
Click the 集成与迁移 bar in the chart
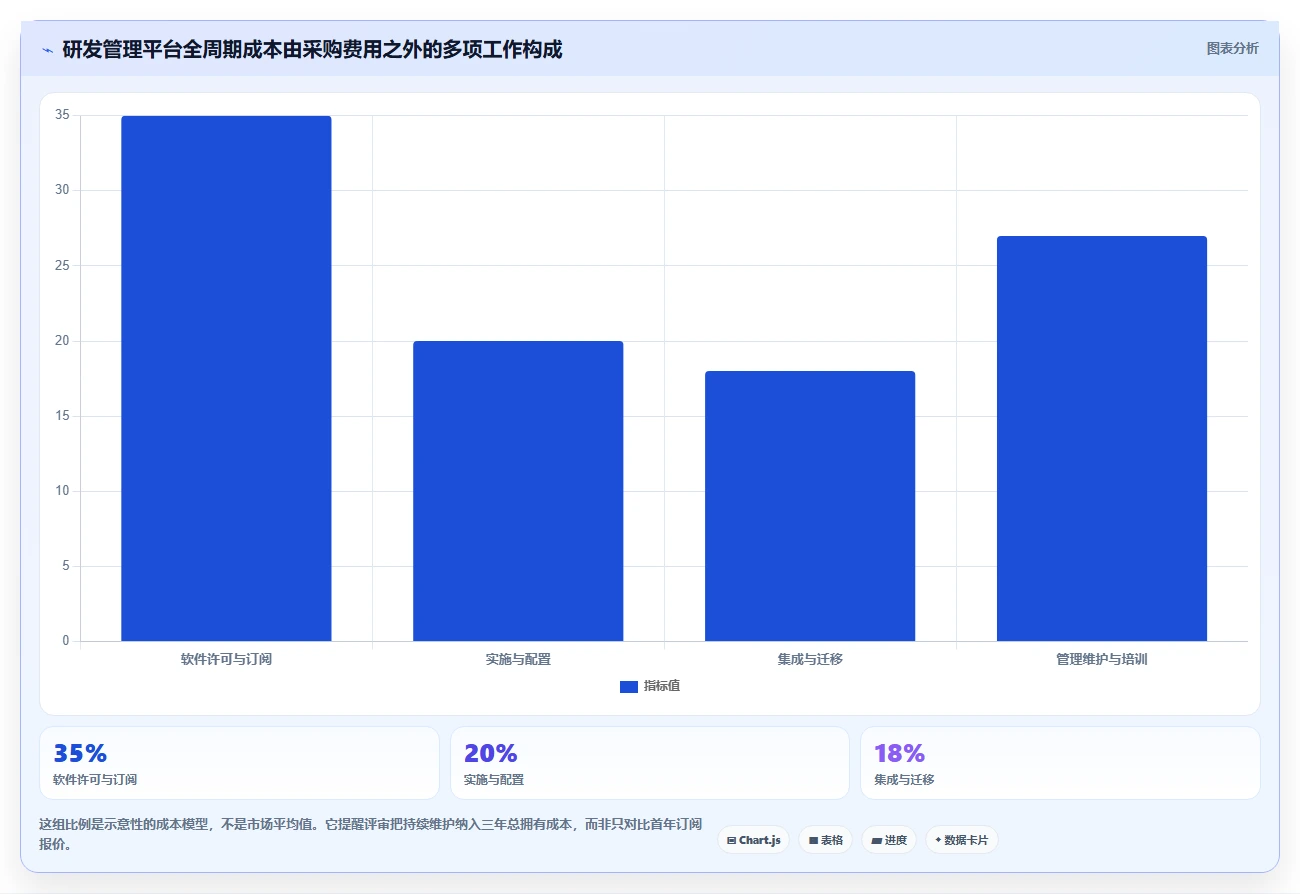810,506
